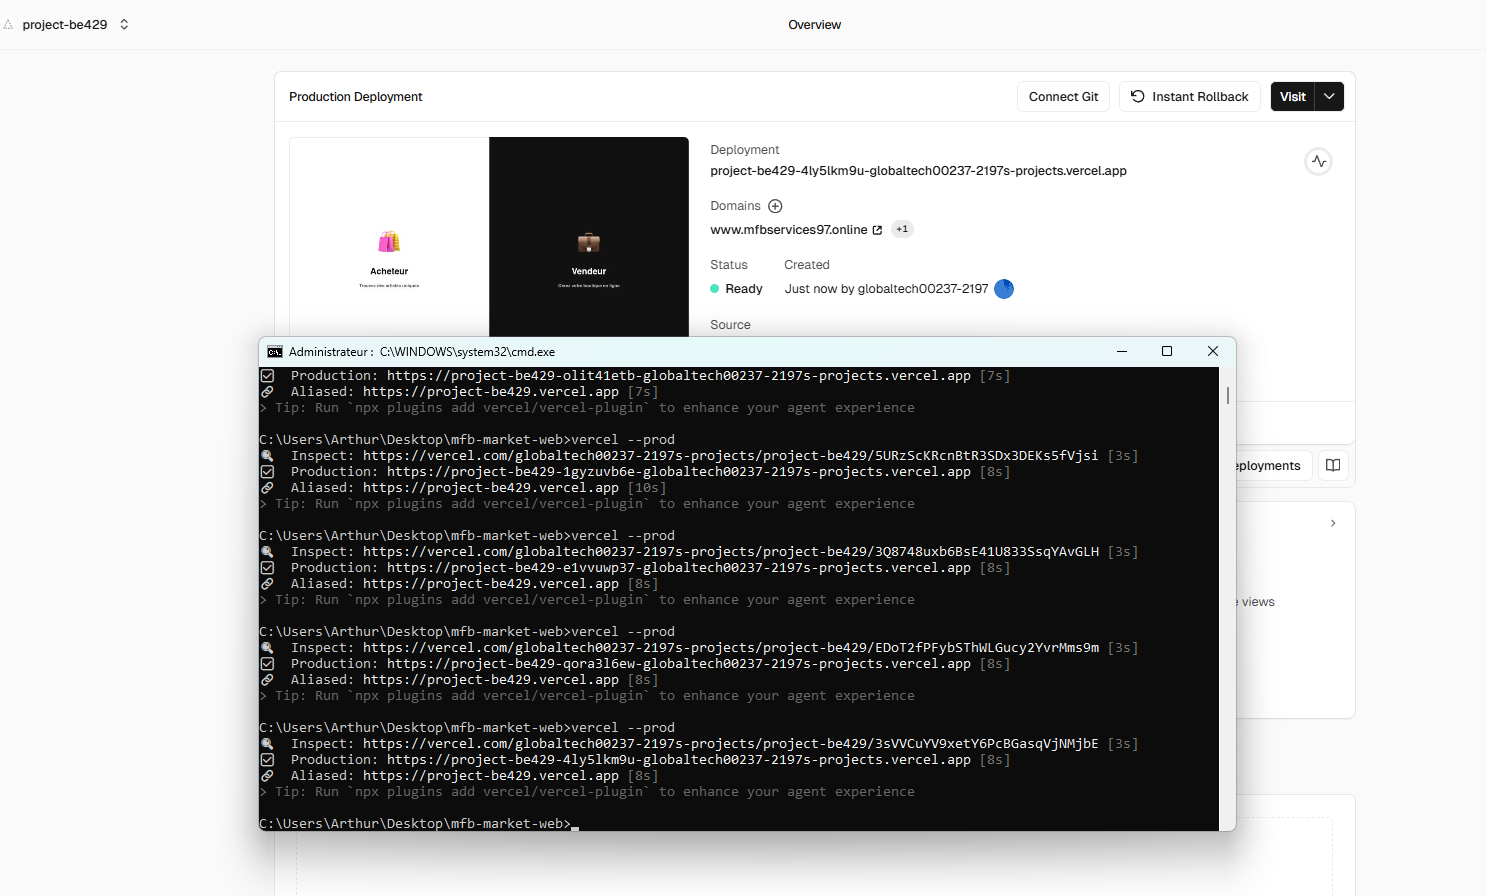This screenshot has height=896, width=1487.
Task: Click the cmd.exe window title icon
Action: pyautogui.click(x=275, y=352)
